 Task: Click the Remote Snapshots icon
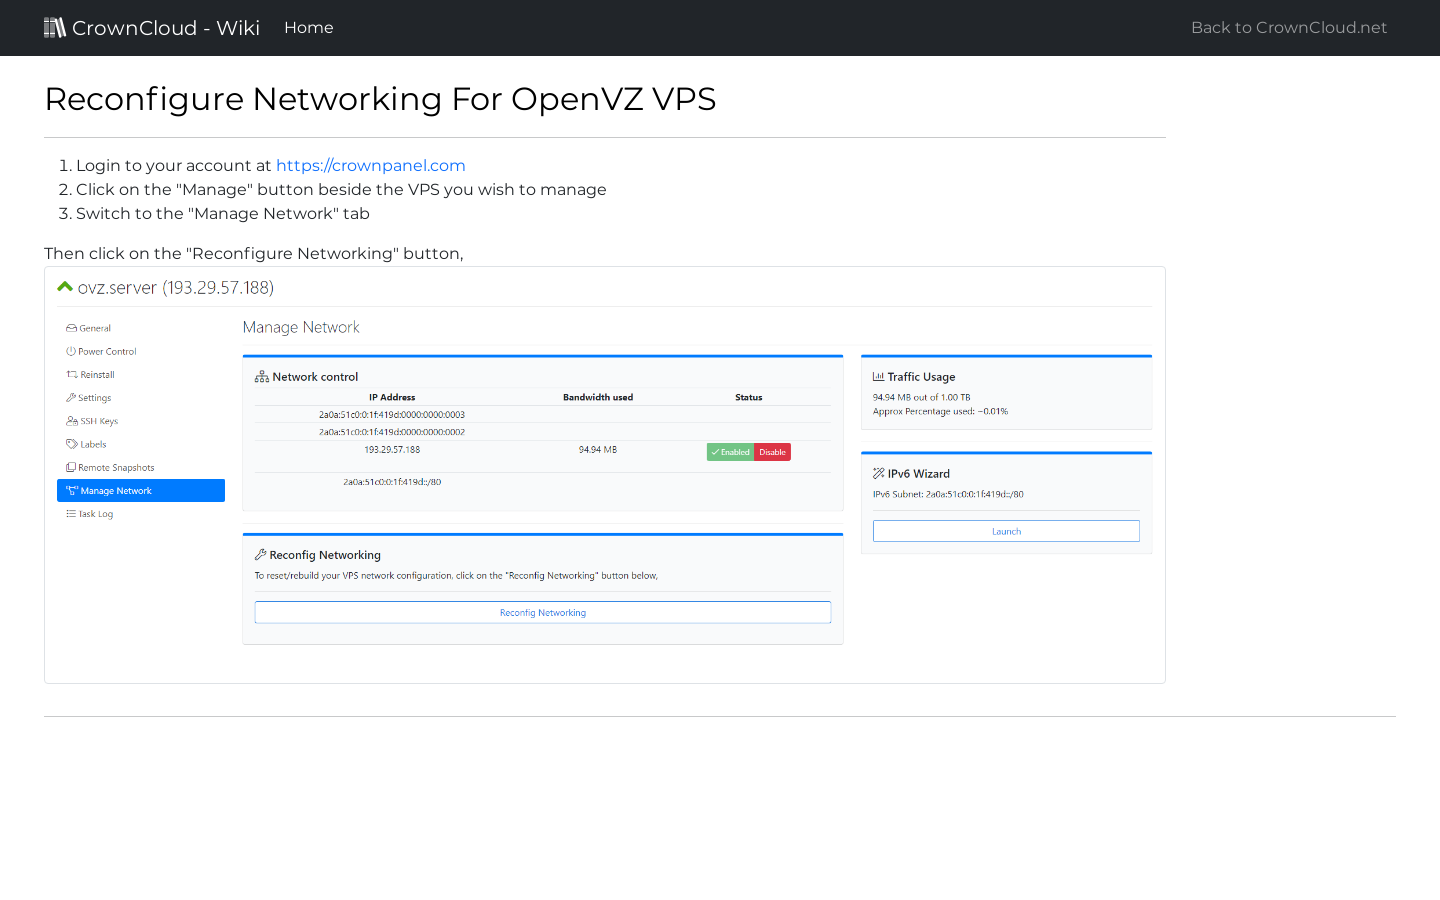pos(69,467)
